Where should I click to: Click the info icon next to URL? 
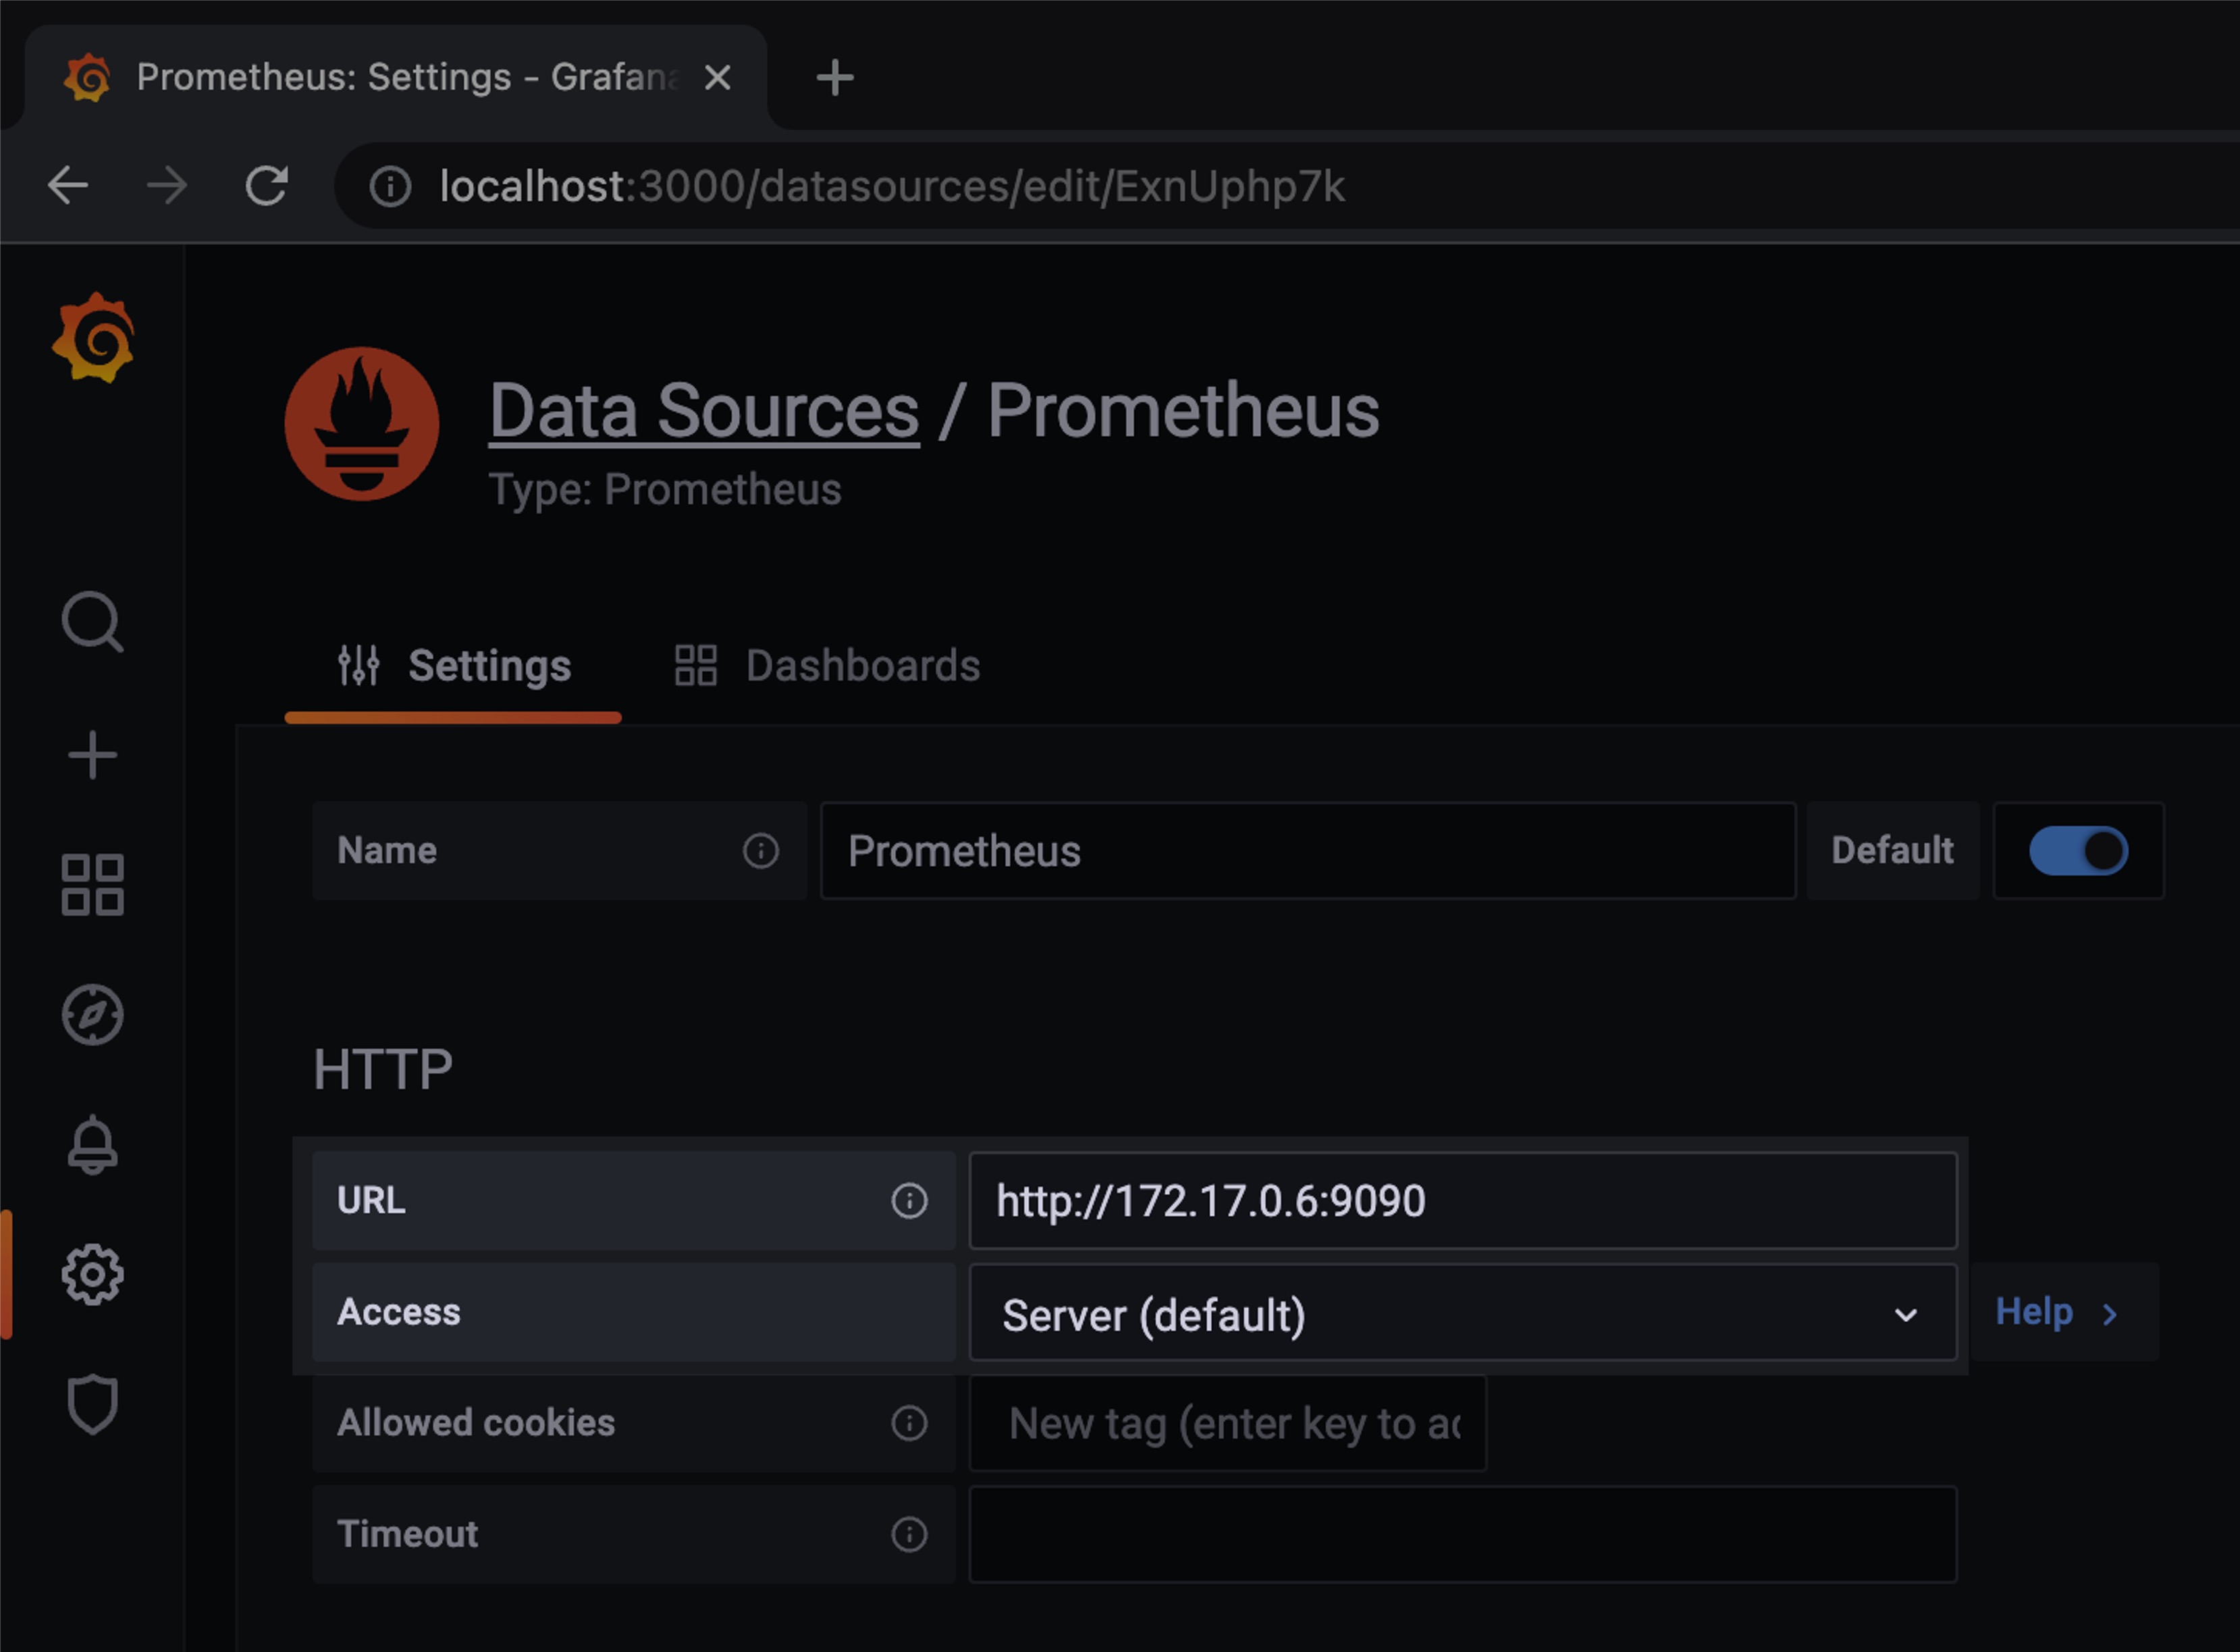click(x=908, y=1200)
